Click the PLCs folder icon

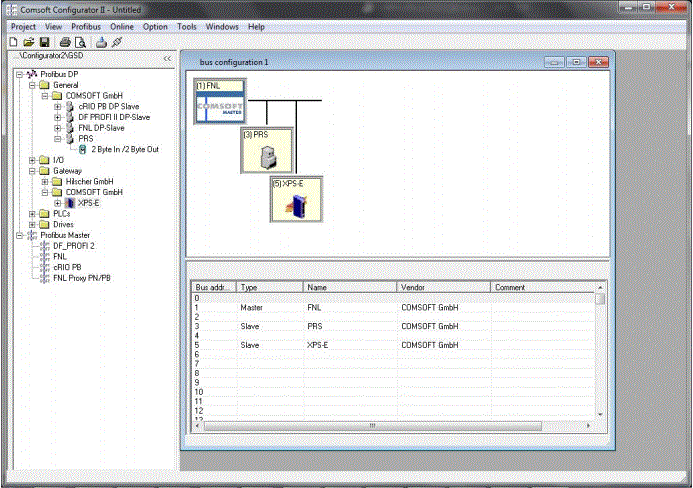click(x=44, y=214)
